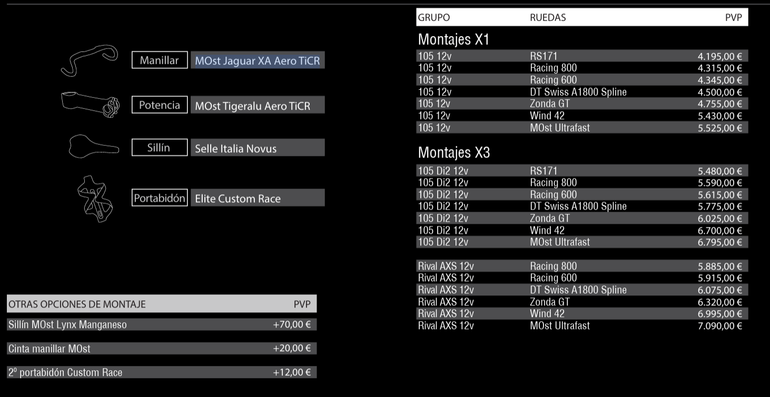Select Zonda GT priced 4.755,00 €

tap(549, 104)
